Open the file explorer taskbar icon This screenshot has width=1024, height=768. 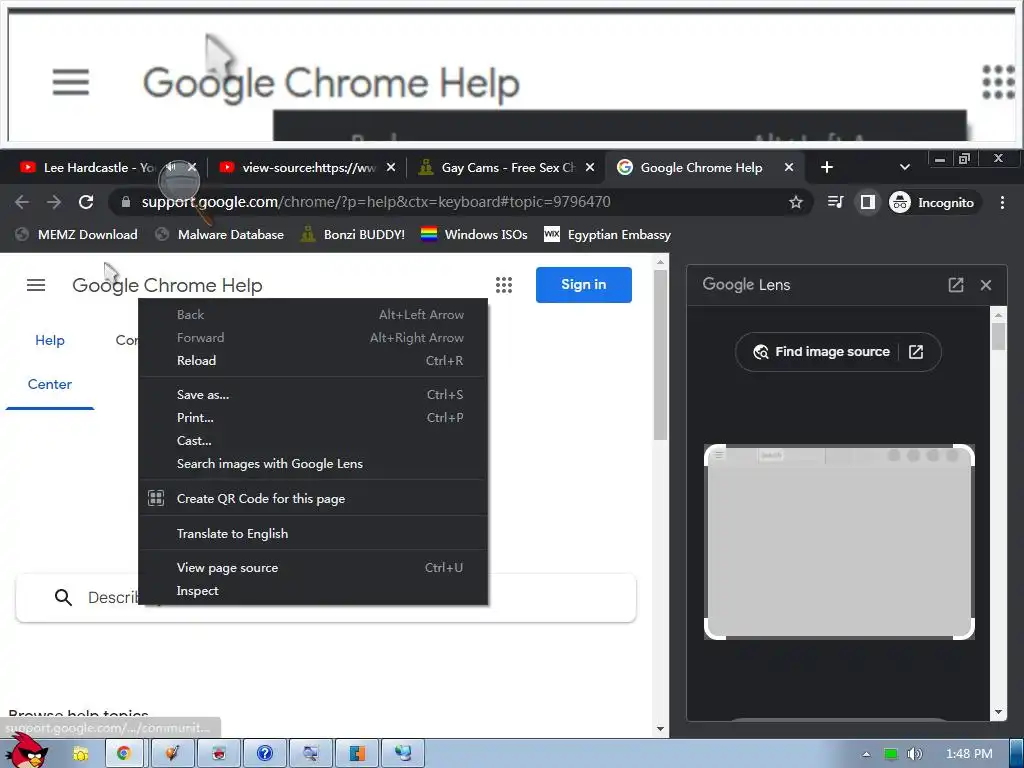[x=81, y=754]
